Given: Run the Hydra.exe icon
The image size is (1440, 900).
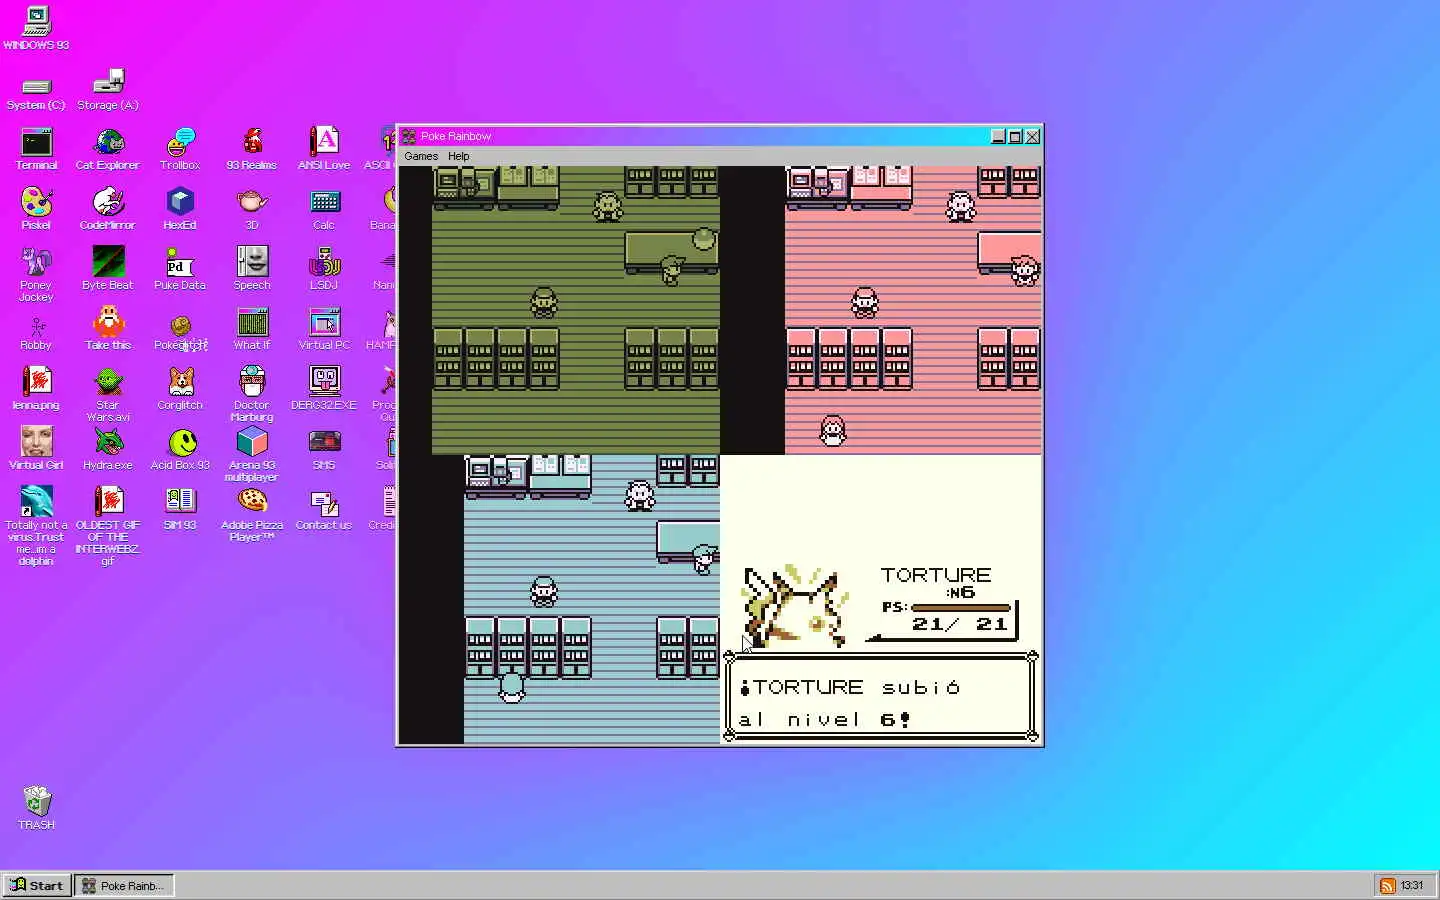Looking at the screenshot, I should tap(108, 449).
